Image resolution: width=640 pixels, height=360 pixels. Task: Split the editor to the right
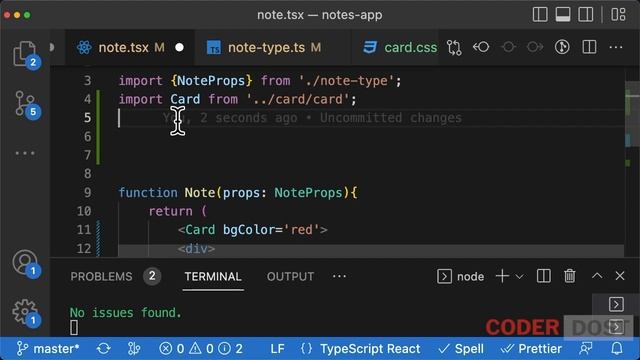point(589,47)
